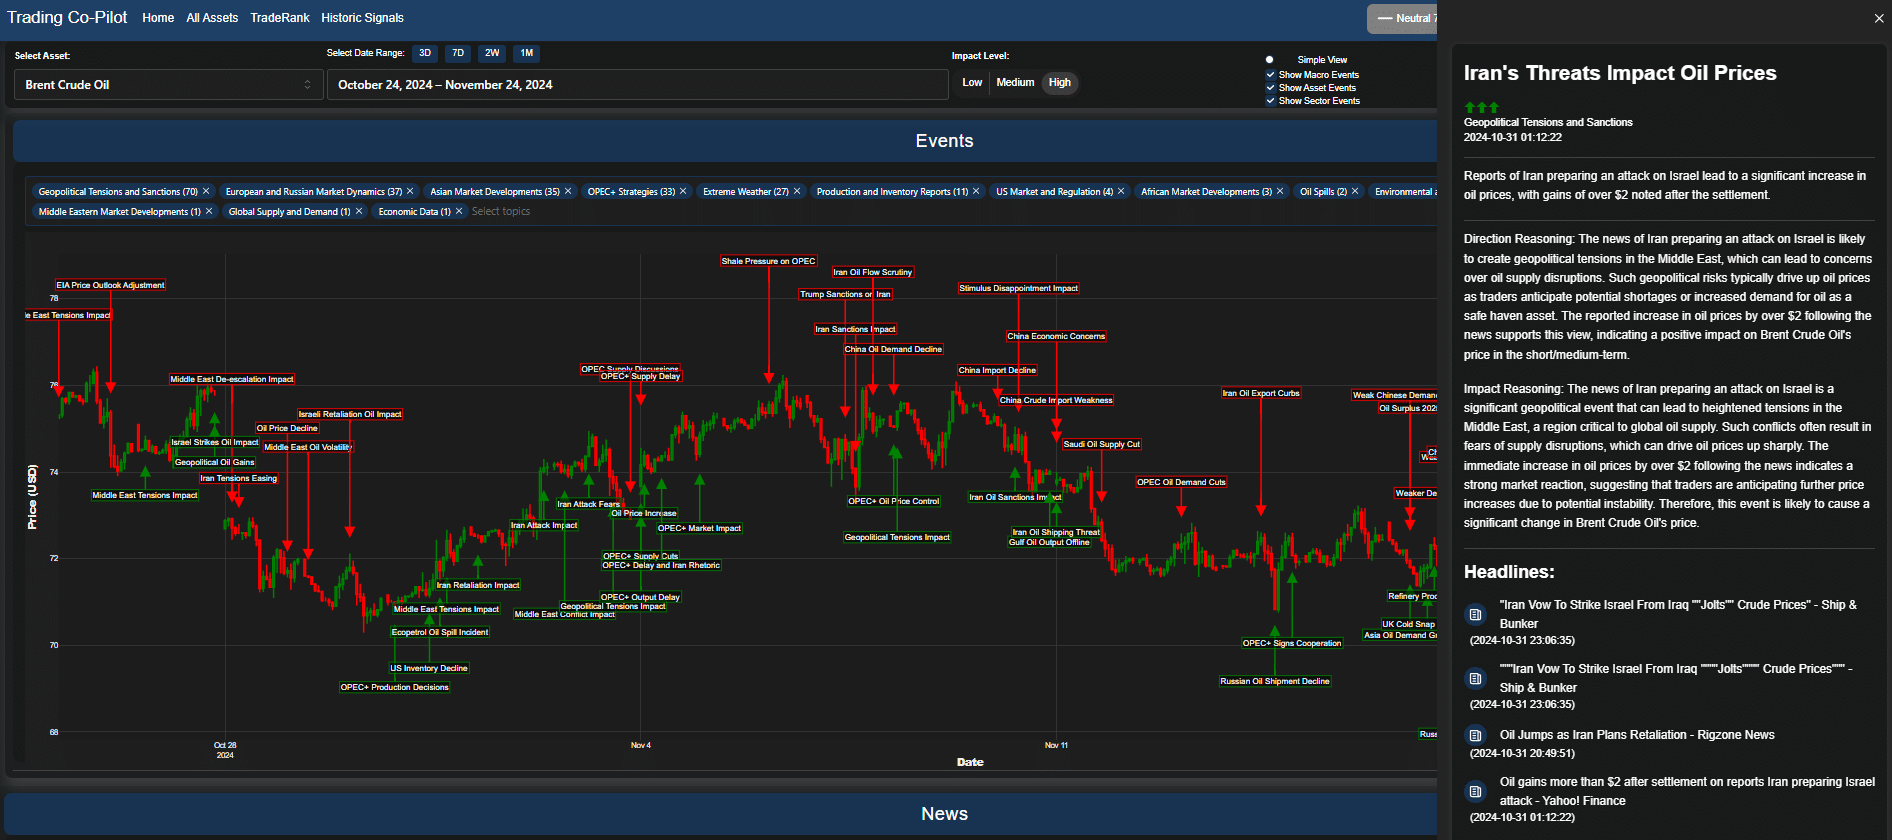Open the second Iran Vow To Strike headline icon
This screenshot has width=1892, height=840.
1475,678
